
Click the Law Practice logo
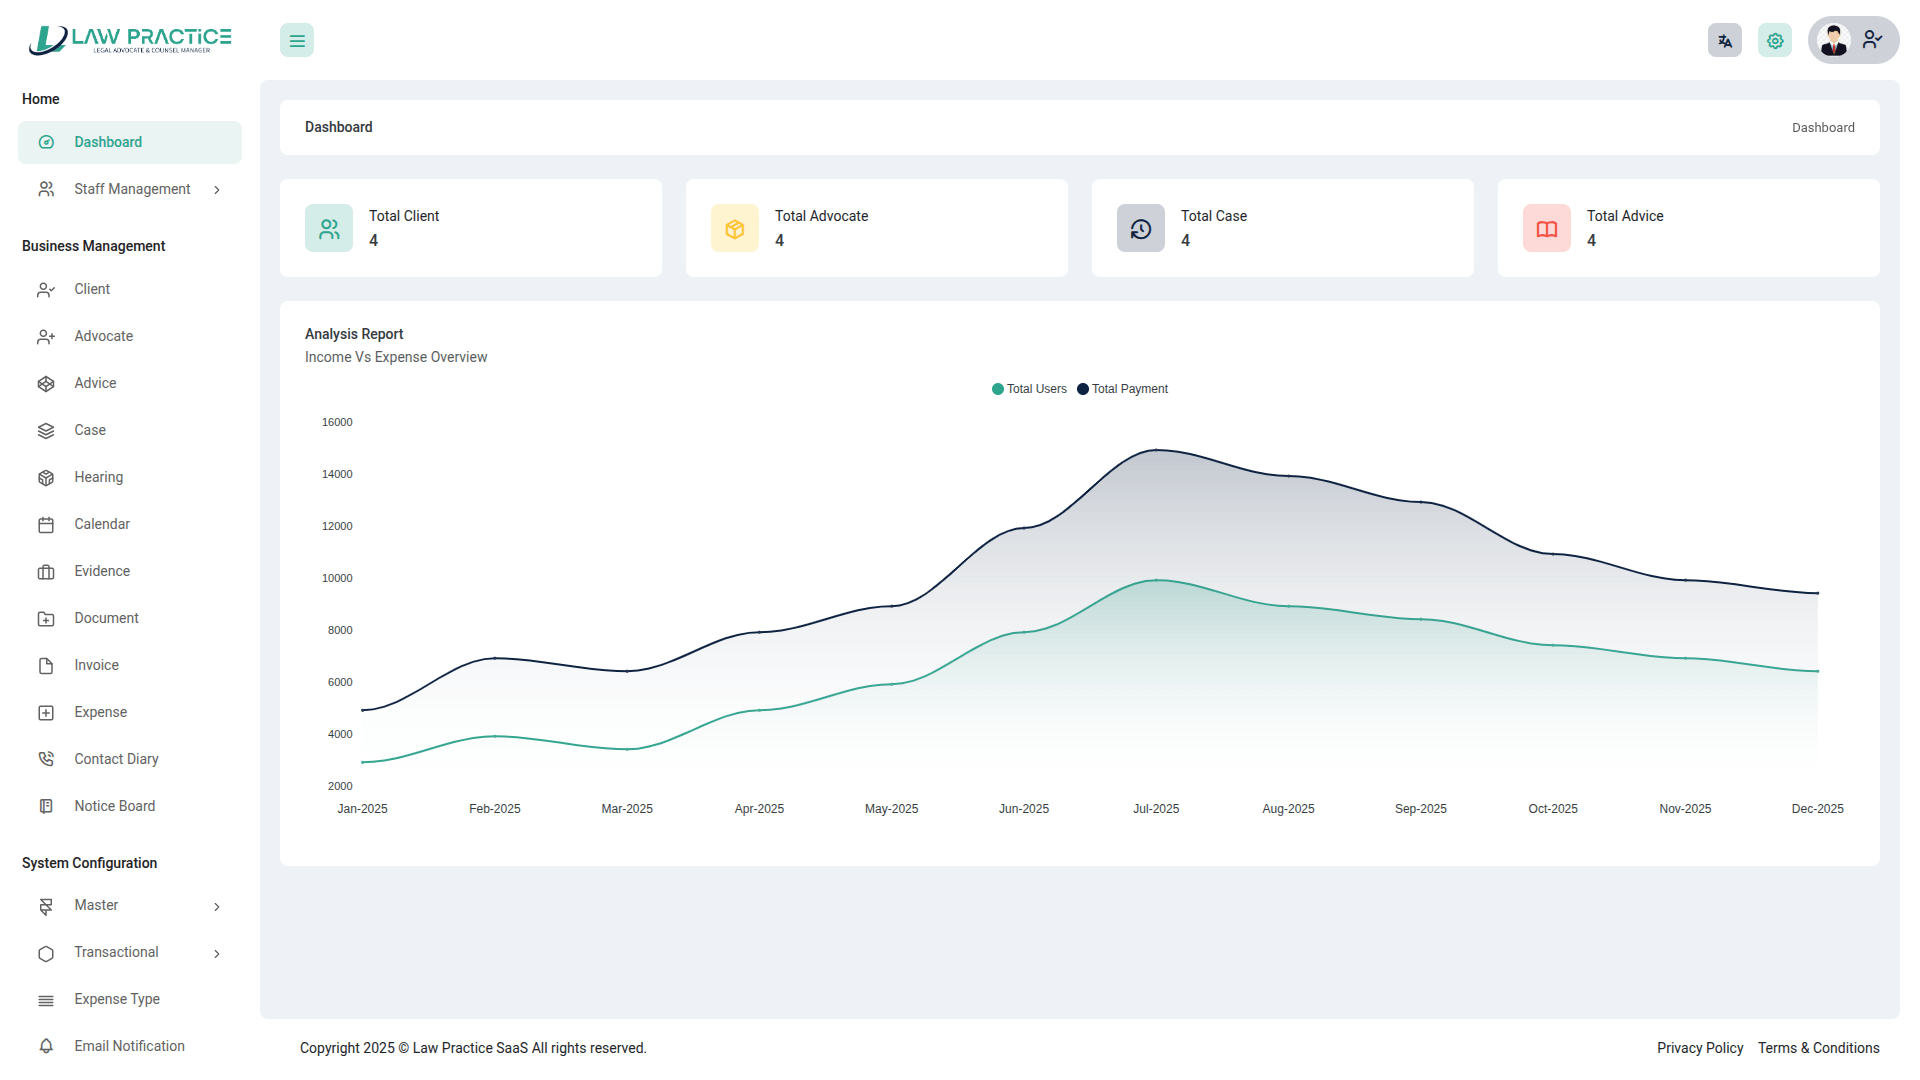(x=130, y=40)
